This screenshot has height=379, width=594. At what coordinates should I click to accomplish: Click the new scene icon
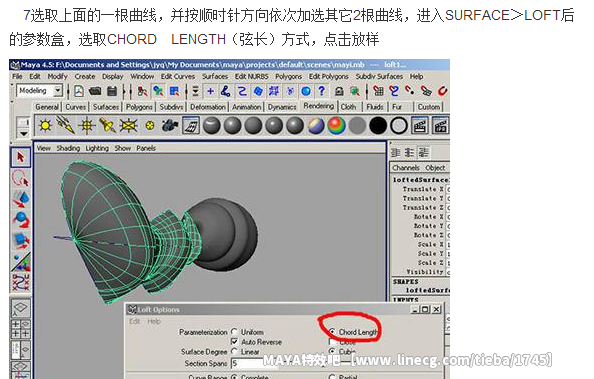coord(79,91)
